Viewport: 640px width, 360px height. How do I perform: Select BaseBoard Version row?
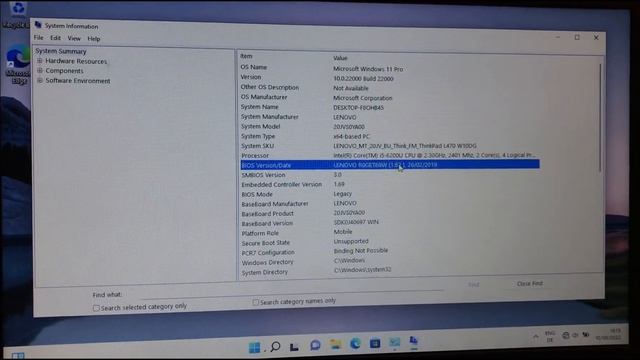point(390,223)
